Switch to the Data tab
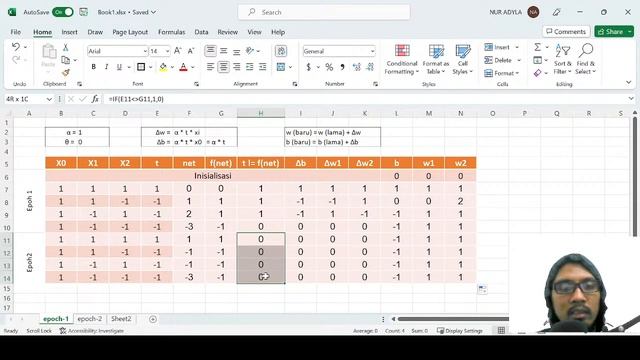Viewport: 640px width, 360px height. 201,32
